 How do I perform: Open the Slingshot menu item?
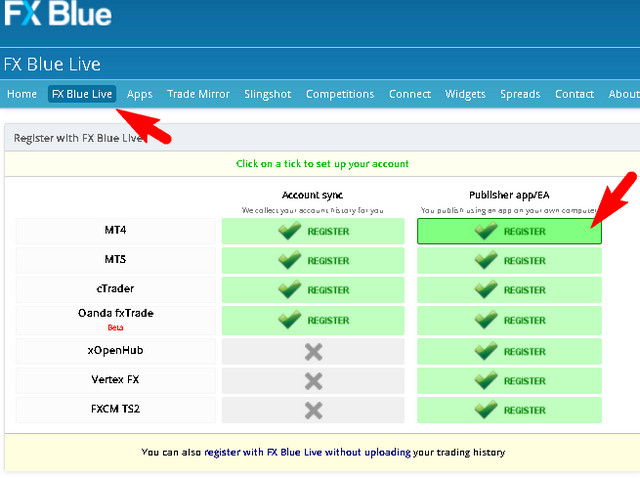(268, 94)
